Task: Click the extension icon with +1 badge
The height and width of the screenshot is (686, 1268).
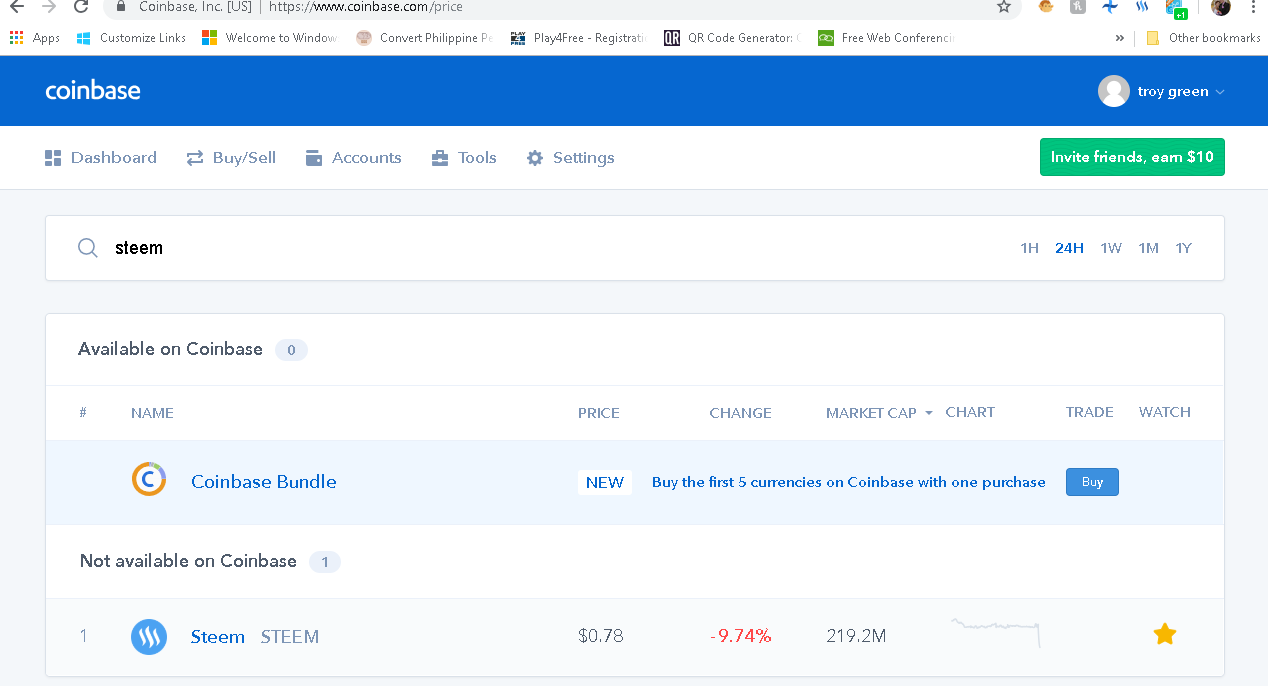Action: point(1176,9)
